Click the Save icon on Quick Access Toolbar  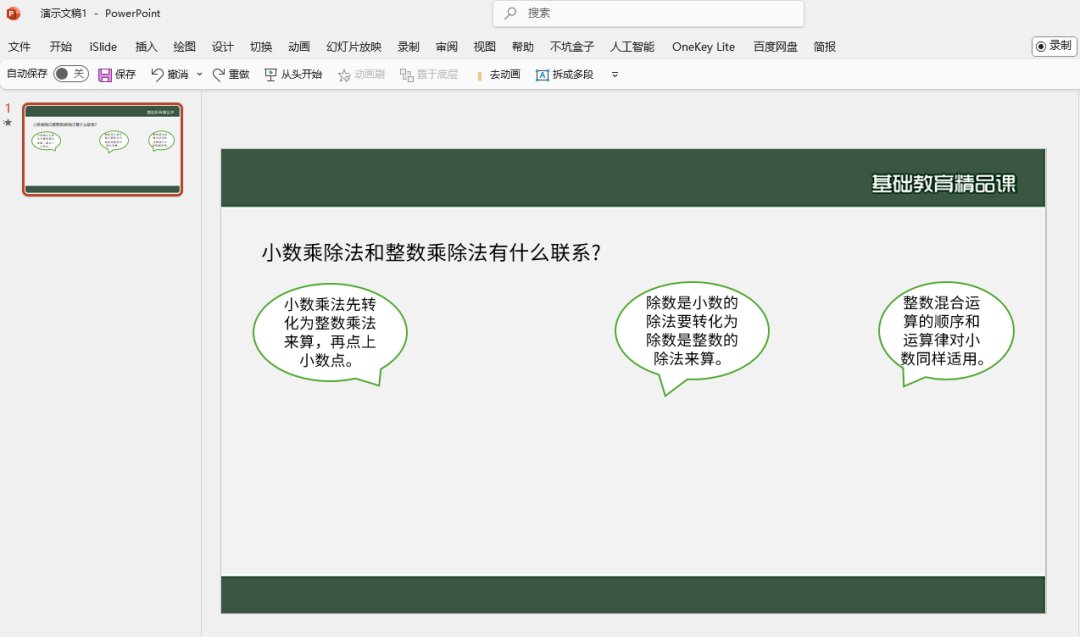click(104, 74)
